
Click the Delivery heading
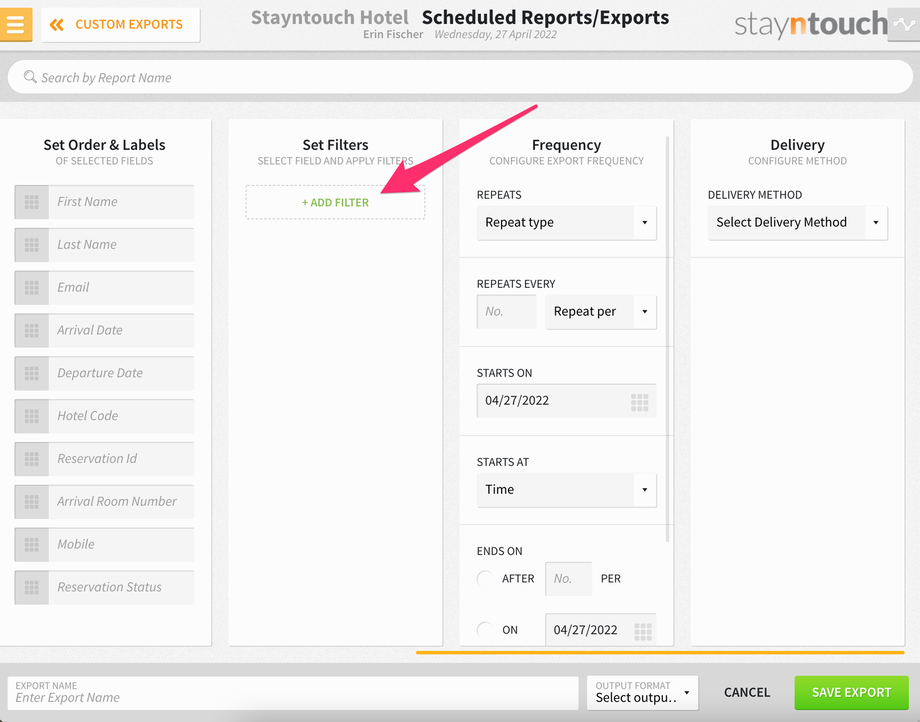pyautogui.click(x=797, y=145)
